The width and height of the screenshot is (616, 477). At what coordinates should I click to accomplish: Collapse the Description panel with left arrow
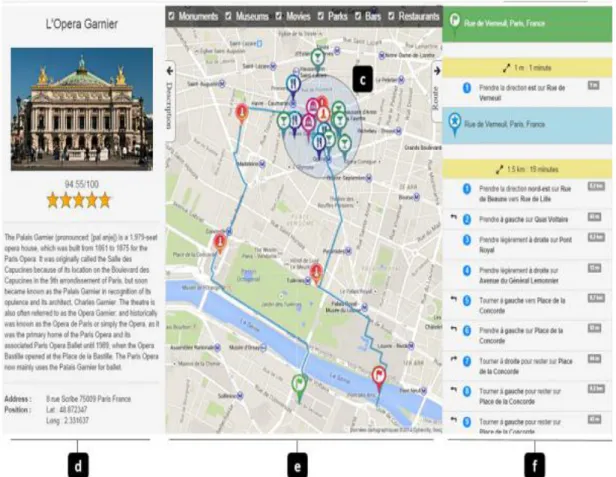click(x=170, y=71)
